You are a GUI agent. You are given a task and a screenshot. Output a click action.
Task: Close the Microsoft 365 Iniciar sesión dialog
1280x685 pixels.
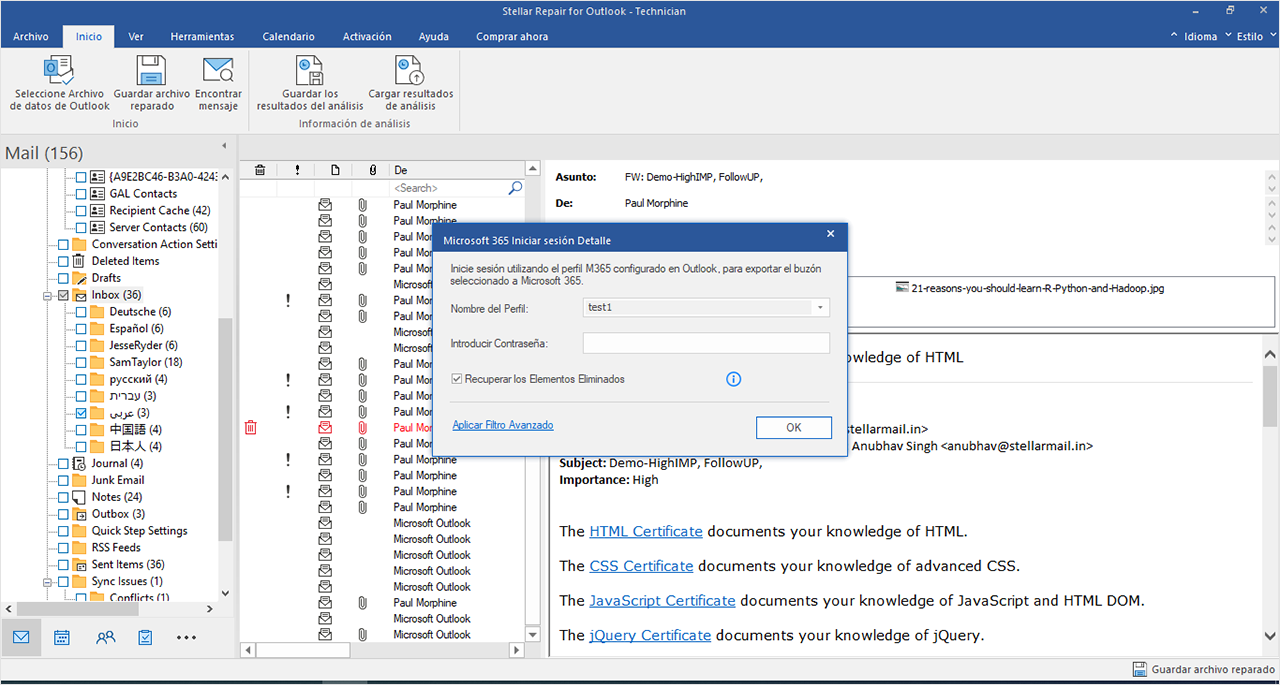point(830,234)
